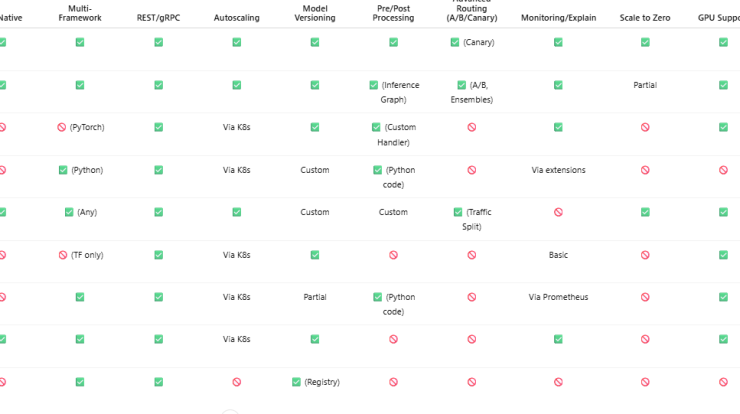Click the check mark beside (A/B, Ensembles)
740x414 pixels.
tap(462, 85)
